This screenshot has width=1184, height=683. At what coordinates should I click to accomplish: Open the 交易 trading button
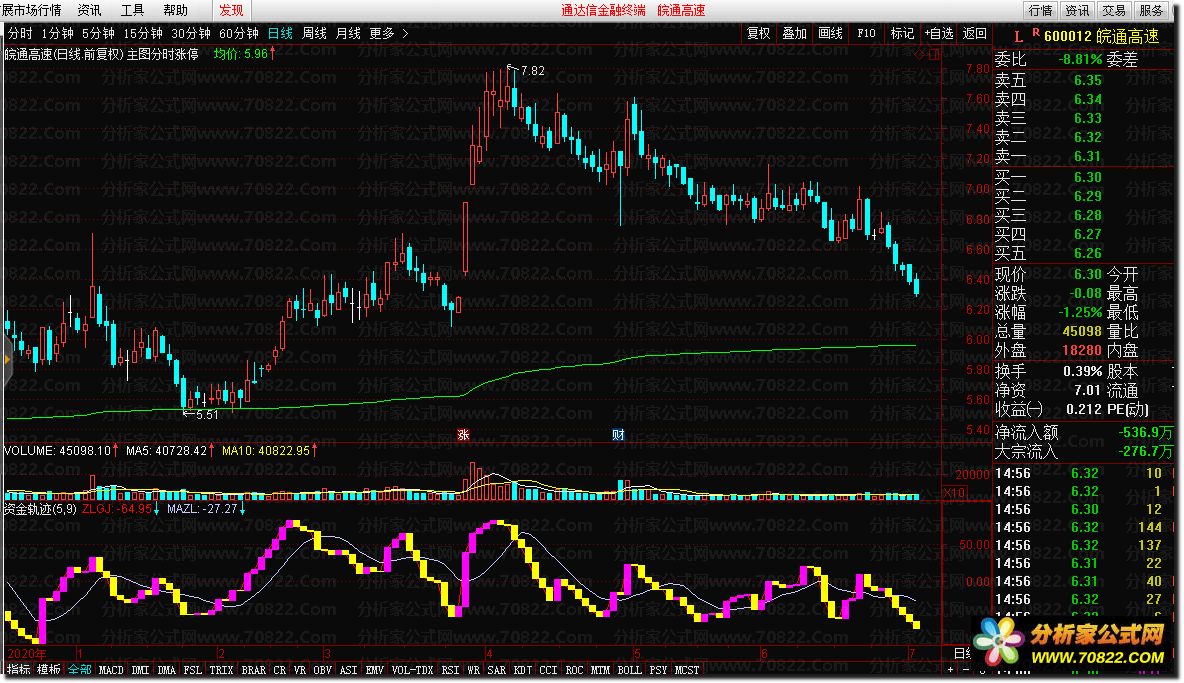click(x=1115, y=11)
